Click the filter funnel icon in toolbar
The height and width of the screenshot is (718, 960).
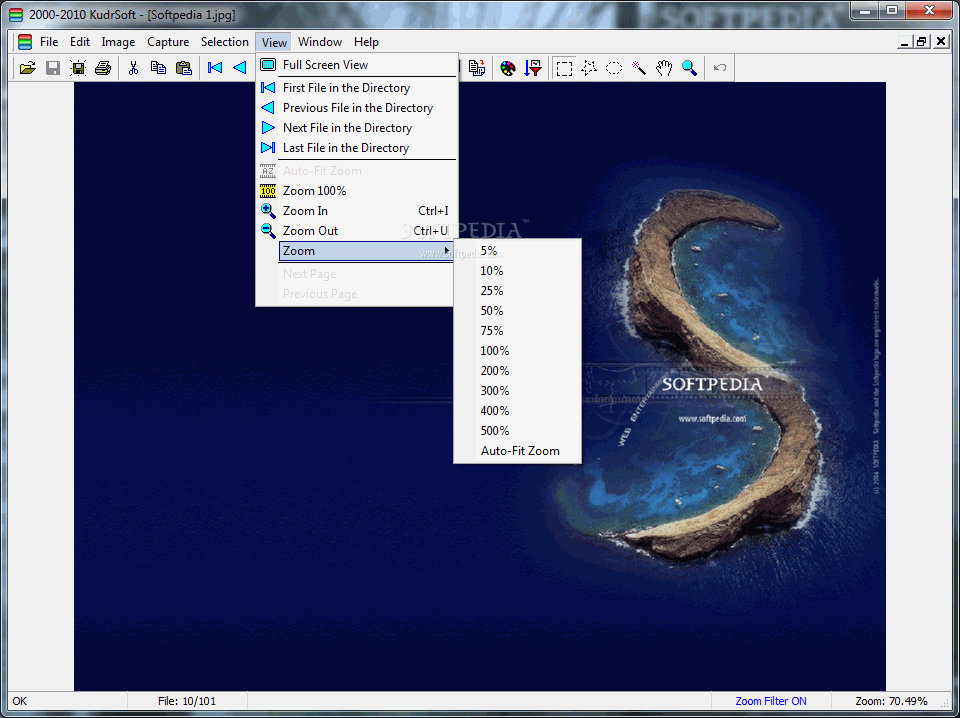coord(533,68)
